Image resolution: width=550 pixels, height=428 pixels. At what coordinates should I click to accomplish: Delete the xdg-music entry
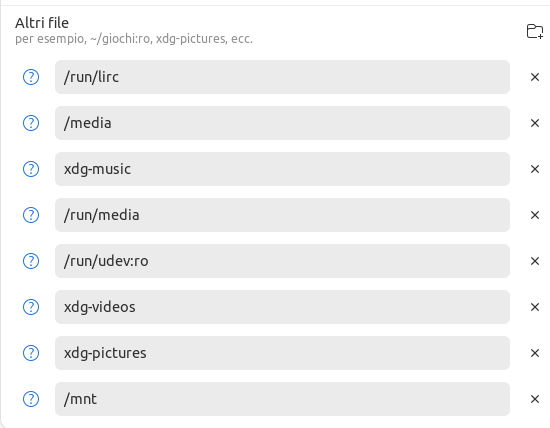click(535, 169)
